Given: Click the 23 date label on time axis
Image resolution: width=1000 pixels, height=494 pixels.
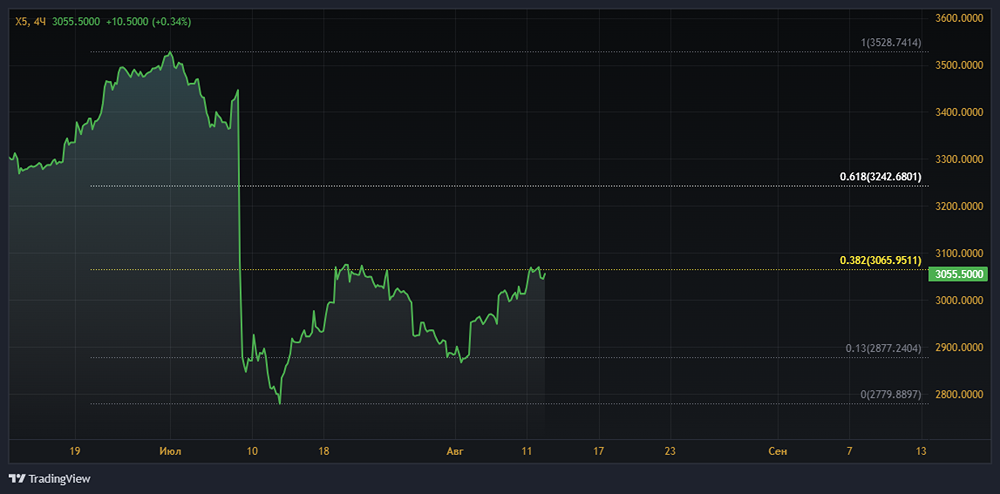Looking at the screenshot, I should 670,452.
